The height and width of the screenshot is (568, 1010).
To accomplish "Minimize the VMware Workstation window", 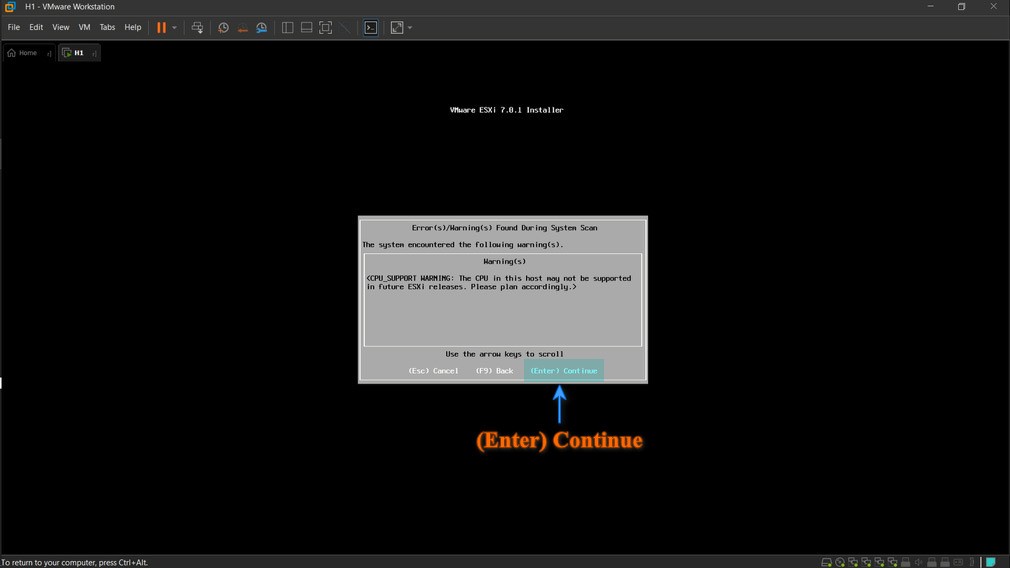I will pos(930,6).
